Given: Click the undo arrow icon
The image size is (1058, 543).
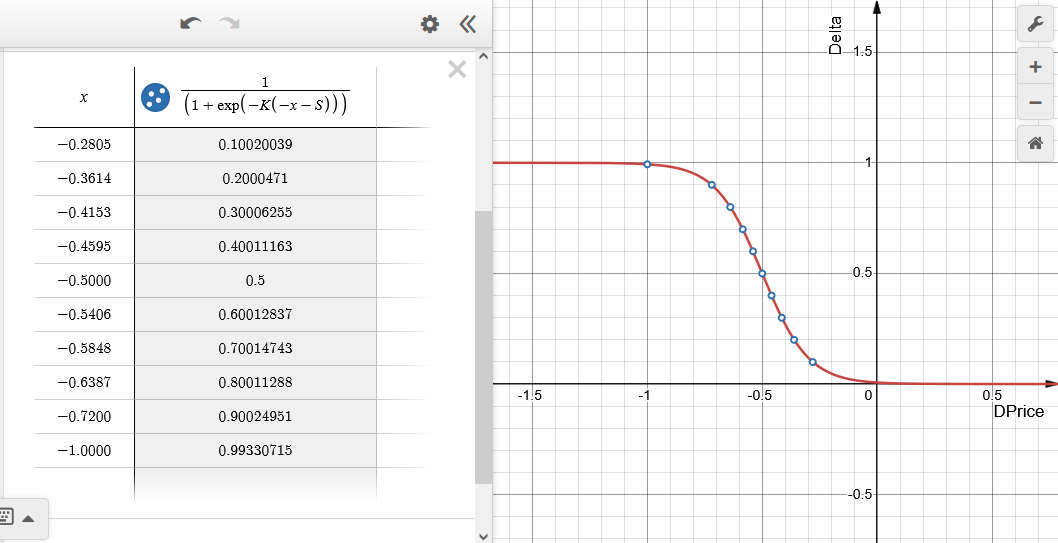Looking at the screenshot, I should (190, 24).
